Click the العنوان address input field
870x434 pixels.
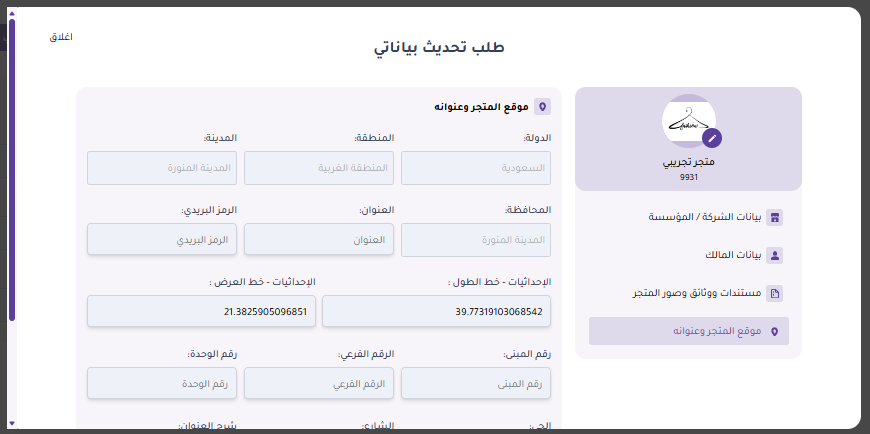click(x=319, y=240)
